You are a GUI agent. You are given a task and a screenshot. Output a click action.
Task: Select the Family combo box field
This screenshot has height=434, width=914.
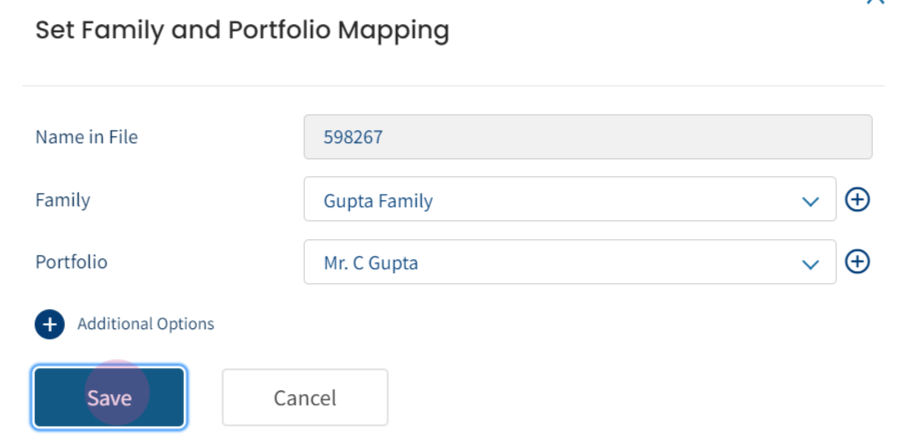(x=570, y=199)
